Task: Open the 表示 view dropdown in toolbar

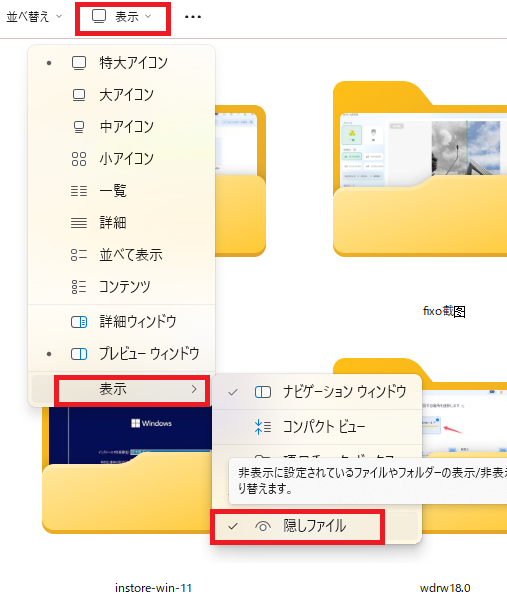Action: [123, 17]
